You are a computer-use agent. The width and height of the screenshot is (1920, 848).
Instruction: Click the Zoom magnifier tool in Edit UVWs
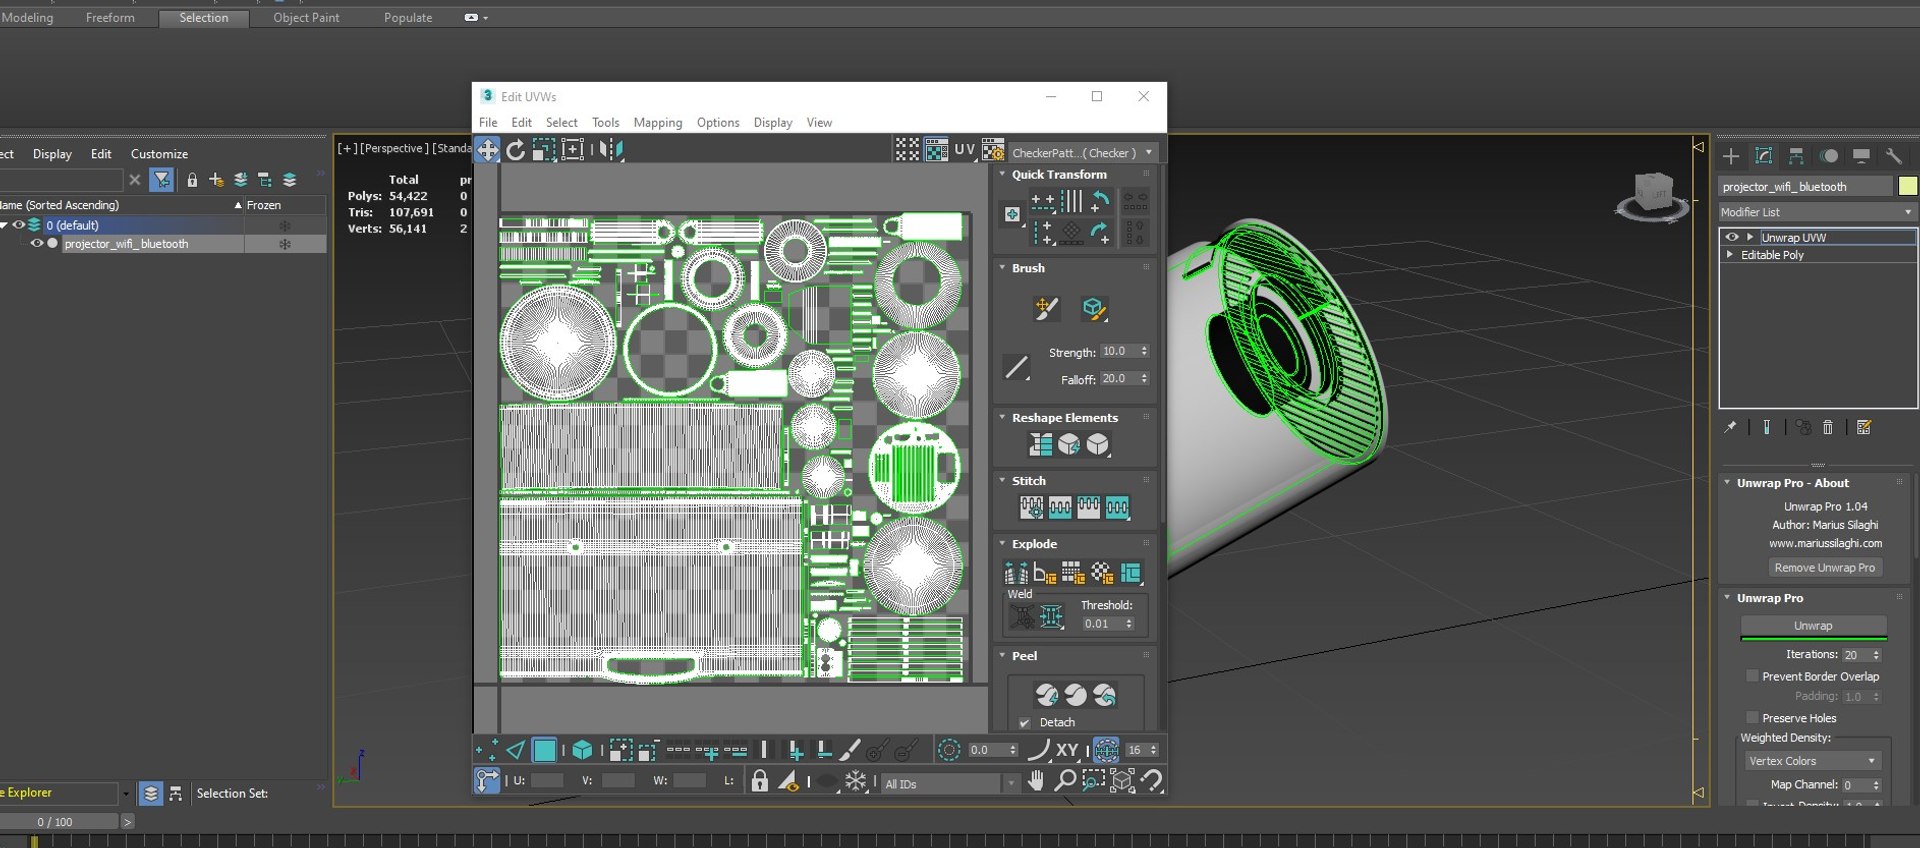click(1065, 781)
